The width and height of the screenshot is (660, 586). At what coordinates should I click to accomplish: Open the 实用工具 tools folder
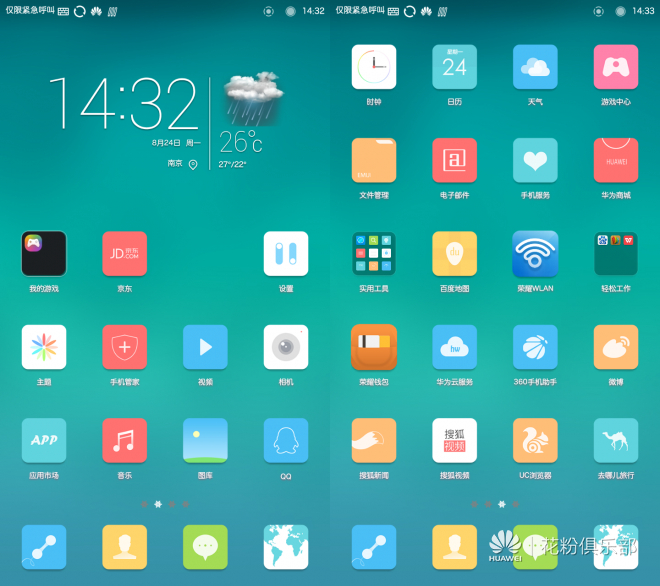click(374, 253)
